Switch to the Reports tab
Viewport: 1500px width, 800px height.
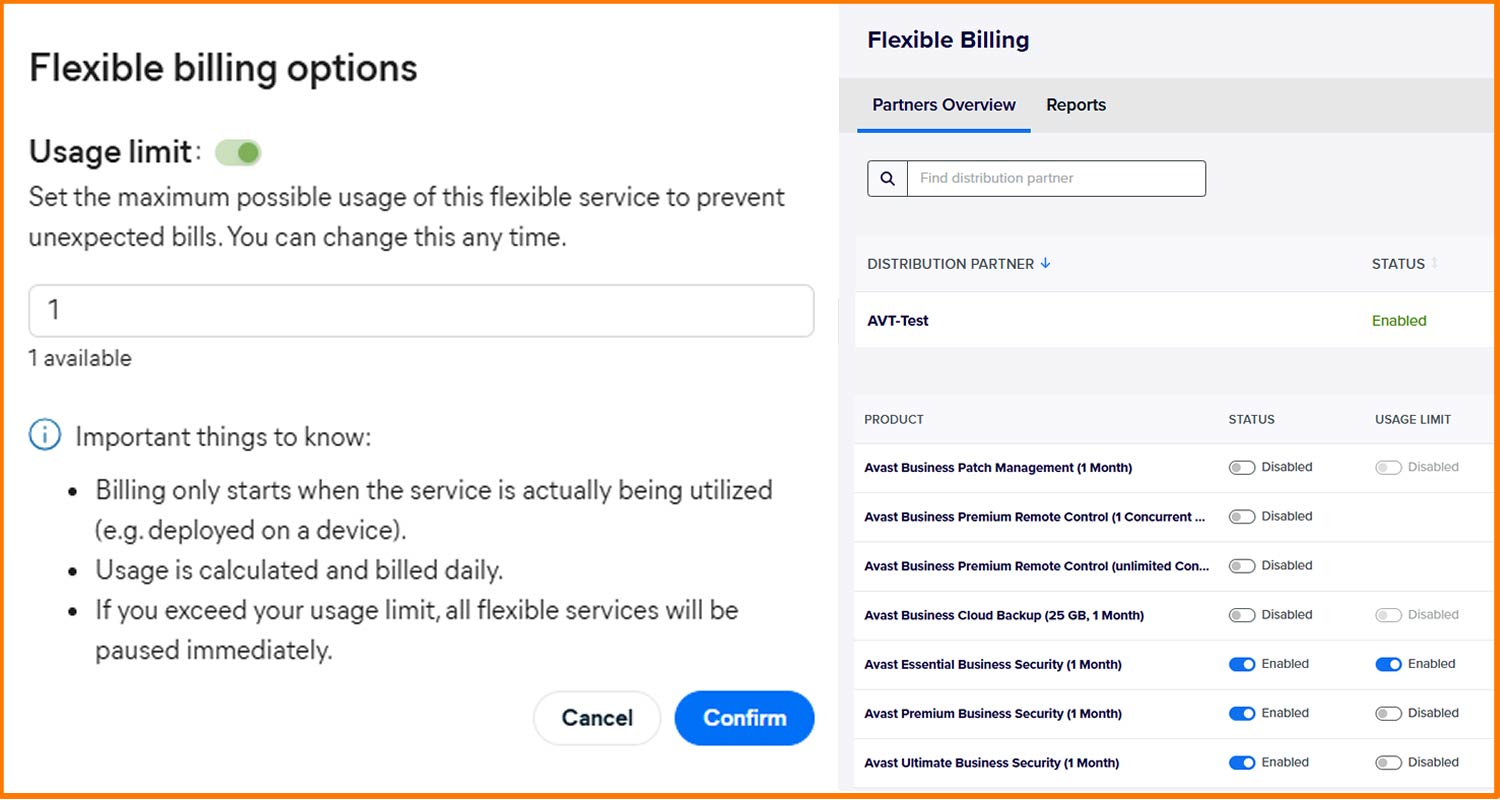pos(1076,104)
